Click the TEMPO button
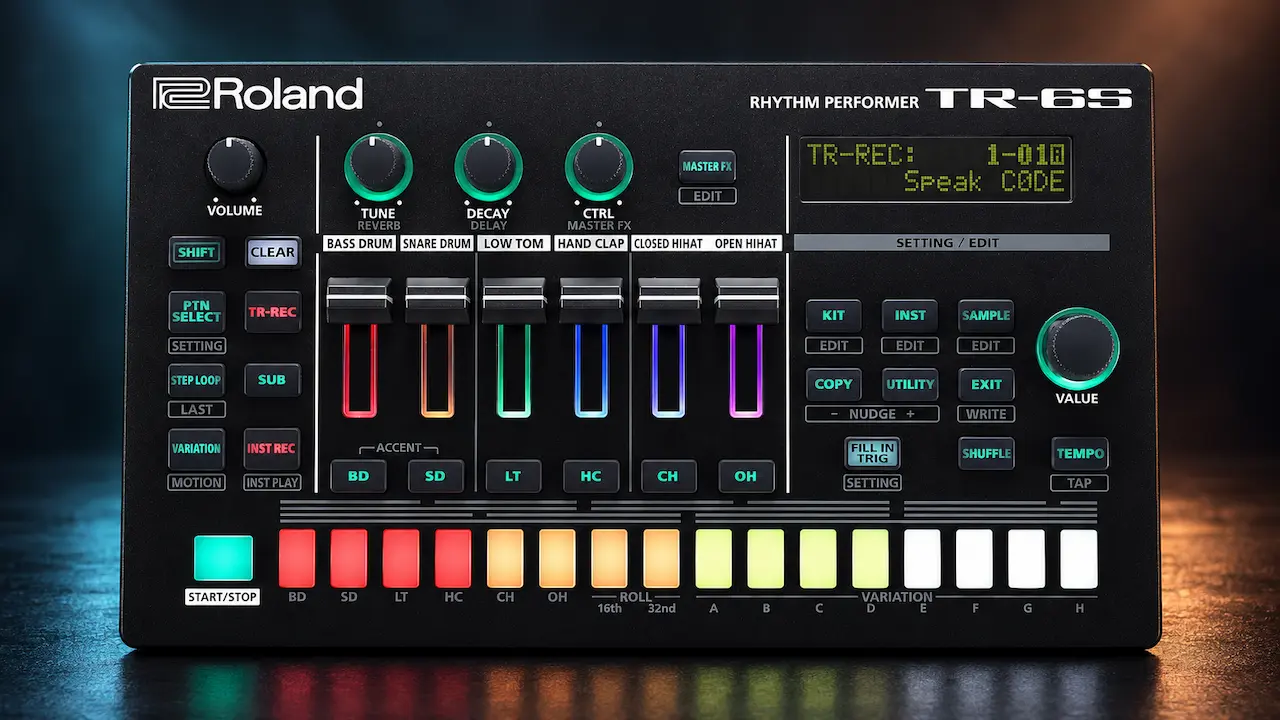Viewport: 1280px width, 720px height. tap(1080, 453)
